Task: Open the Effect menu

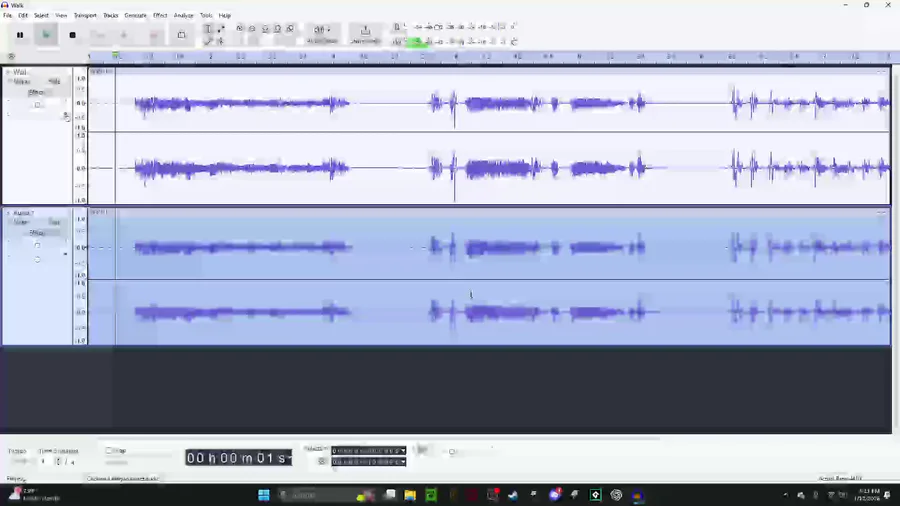Action: (x=160, y=15)
